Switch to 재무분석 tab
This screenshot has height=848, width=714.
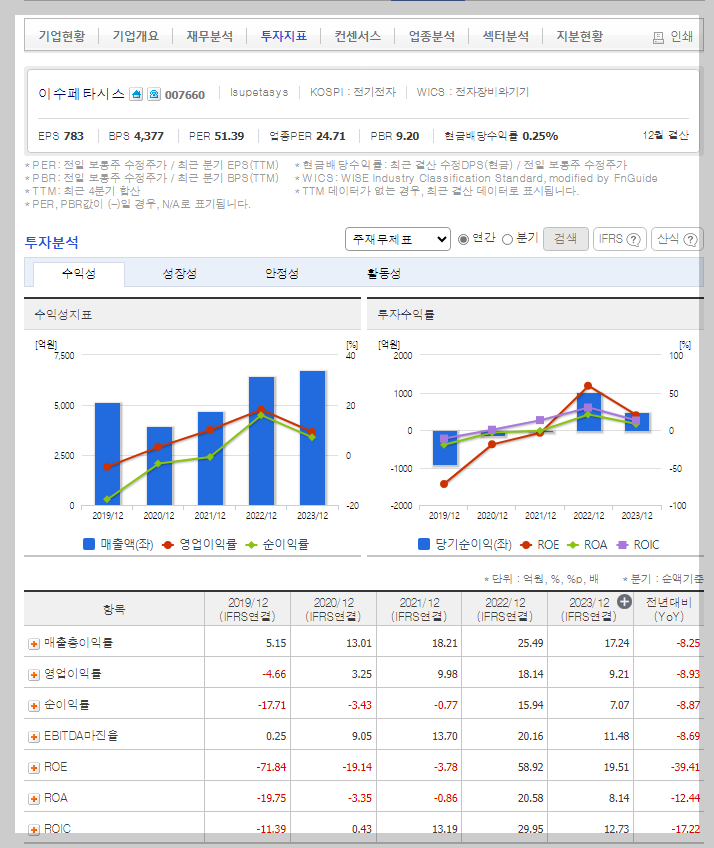(x=210, y=36)
